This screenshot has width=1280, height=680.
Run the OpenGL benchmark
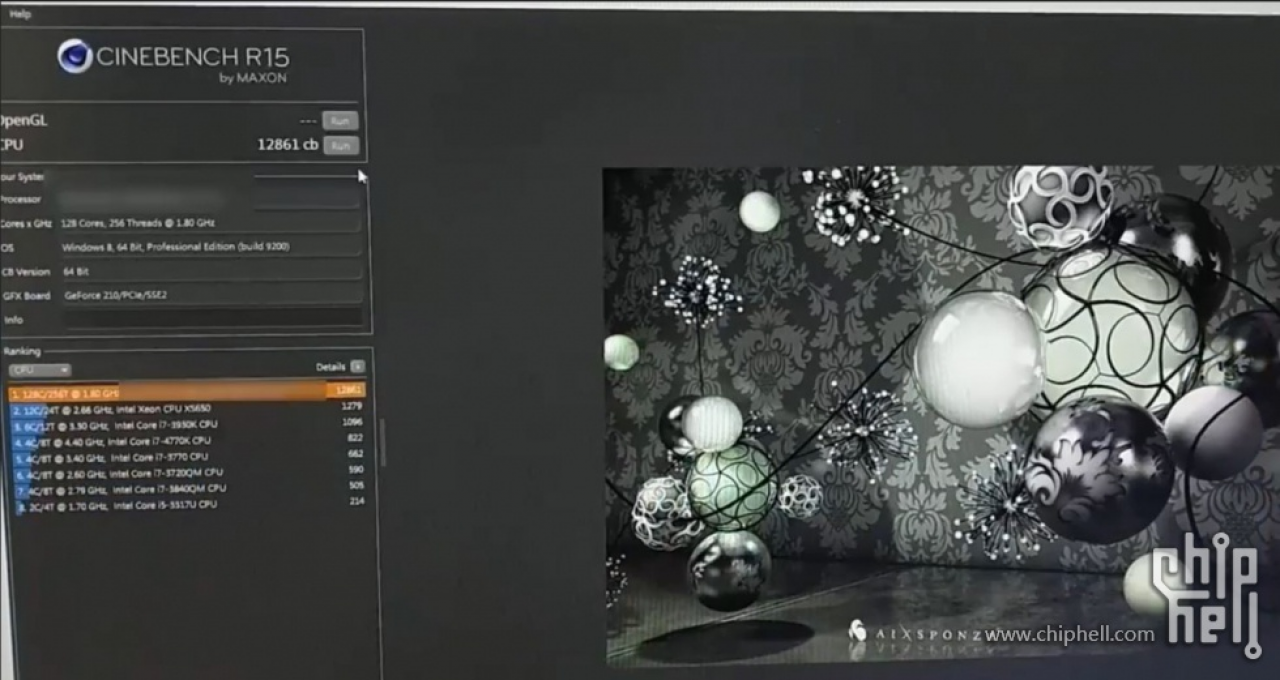[x=340, y=120]
